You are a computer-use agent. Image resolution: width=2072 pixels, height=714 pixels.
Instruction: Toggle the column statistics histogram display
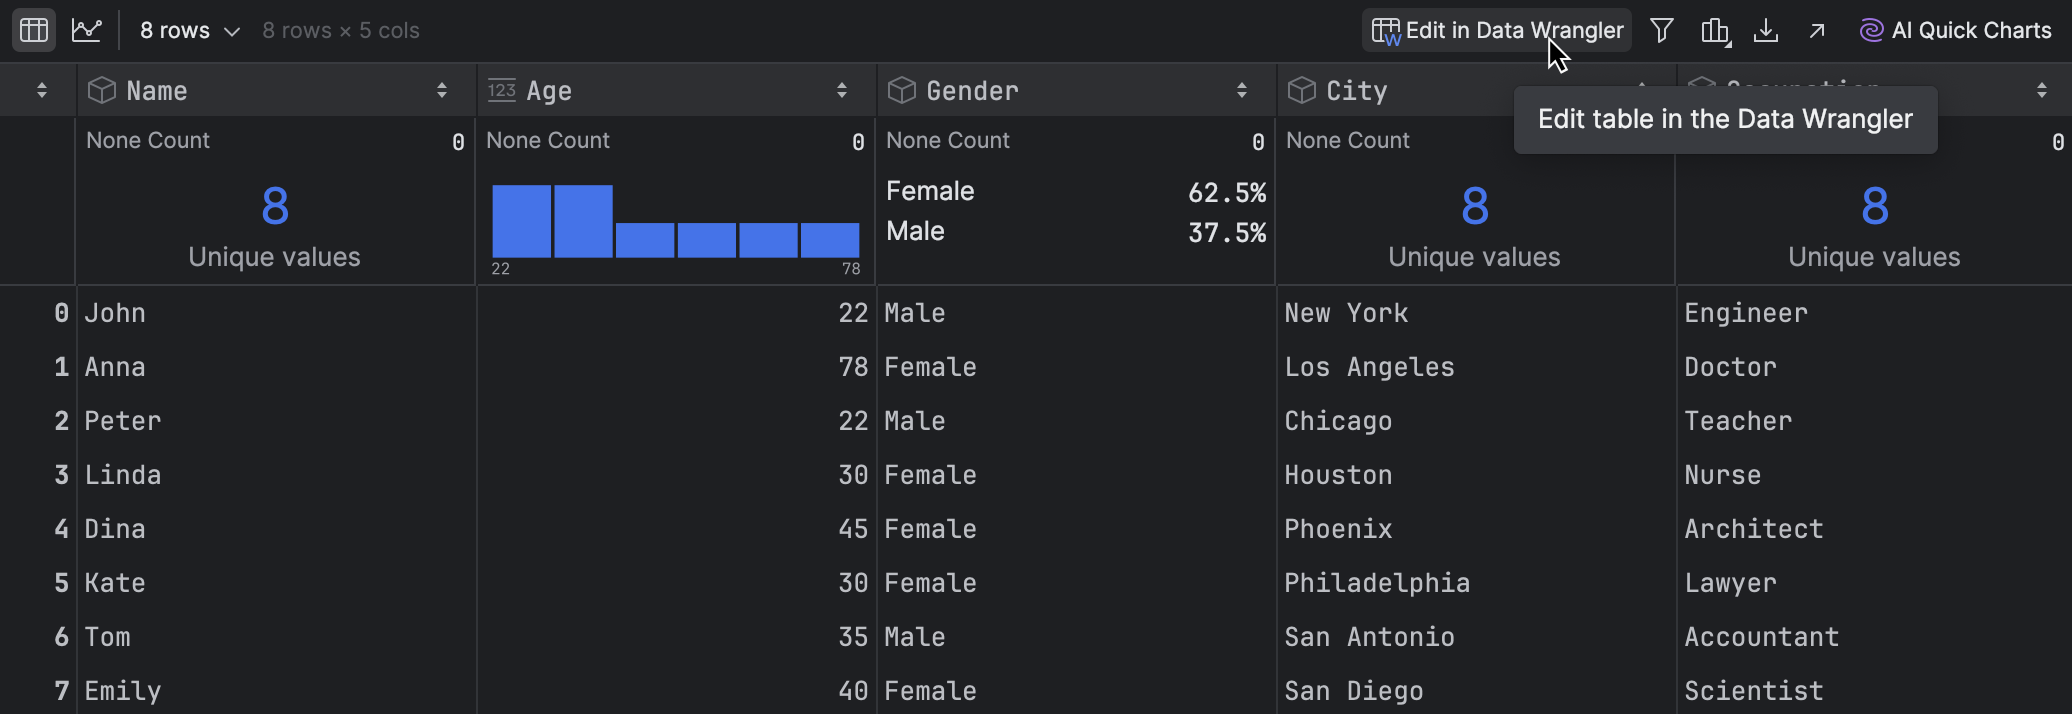(1714, 31)
